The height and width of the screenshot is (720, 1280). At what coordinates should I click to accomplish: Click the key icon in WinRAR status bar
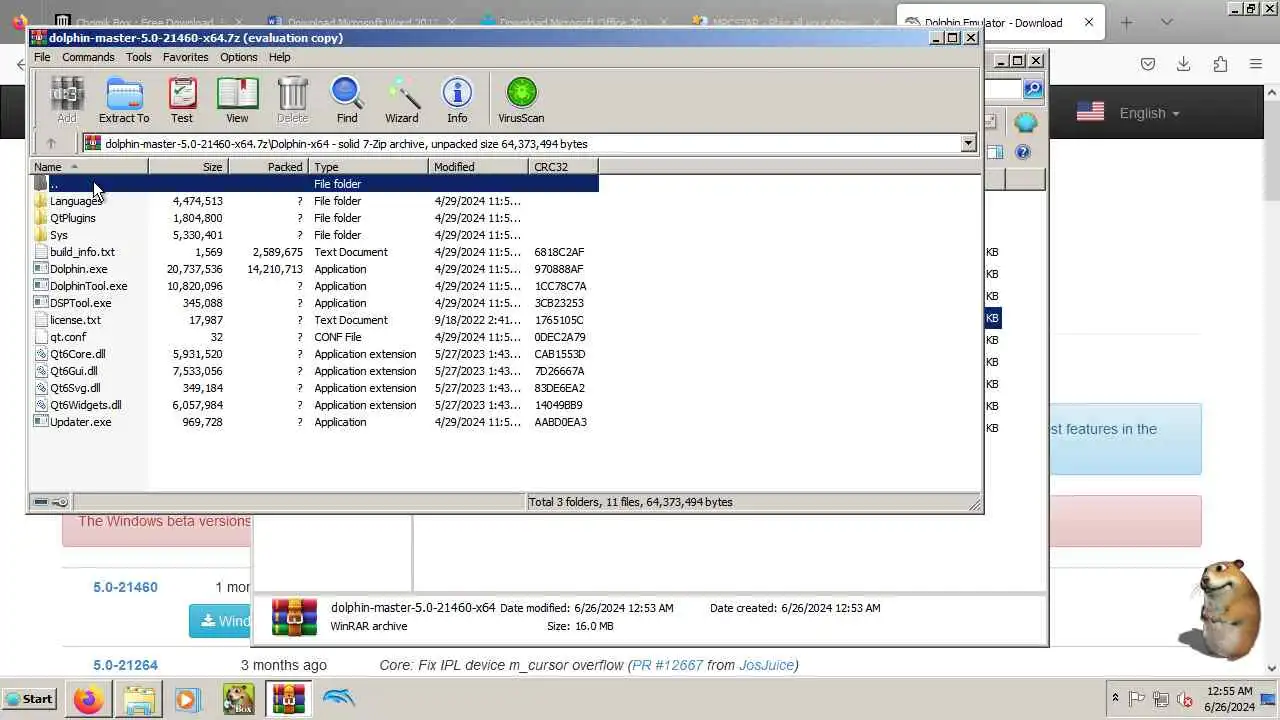59,502
